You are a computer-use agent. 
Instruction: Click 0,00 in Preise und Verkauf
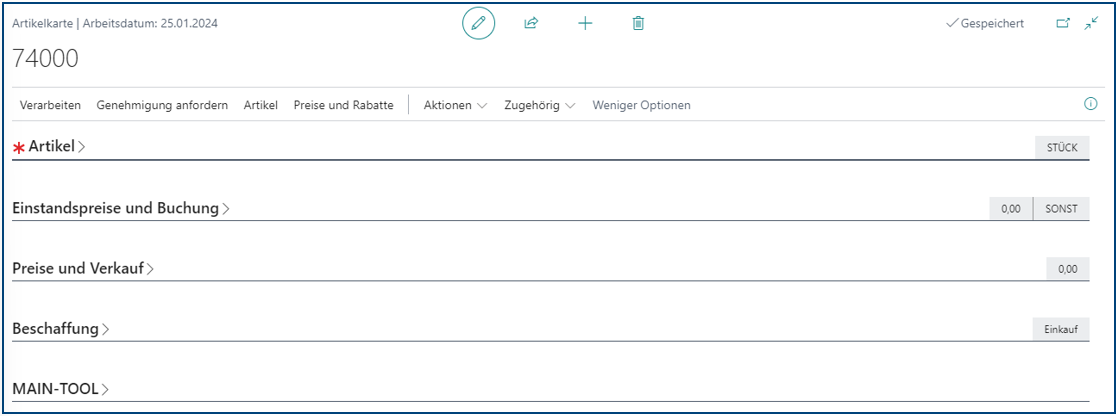1068,269
